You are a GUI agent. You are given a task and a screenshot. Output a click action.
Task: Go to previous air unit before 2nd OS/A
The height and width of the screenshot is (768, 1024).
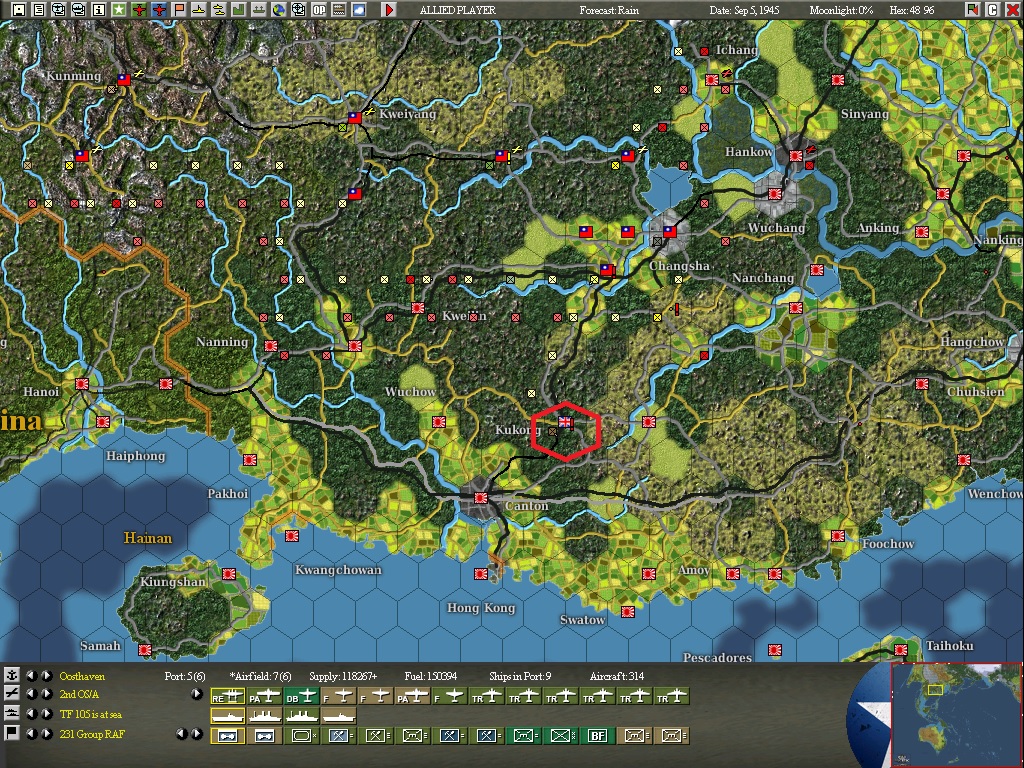tap(31, 694)
